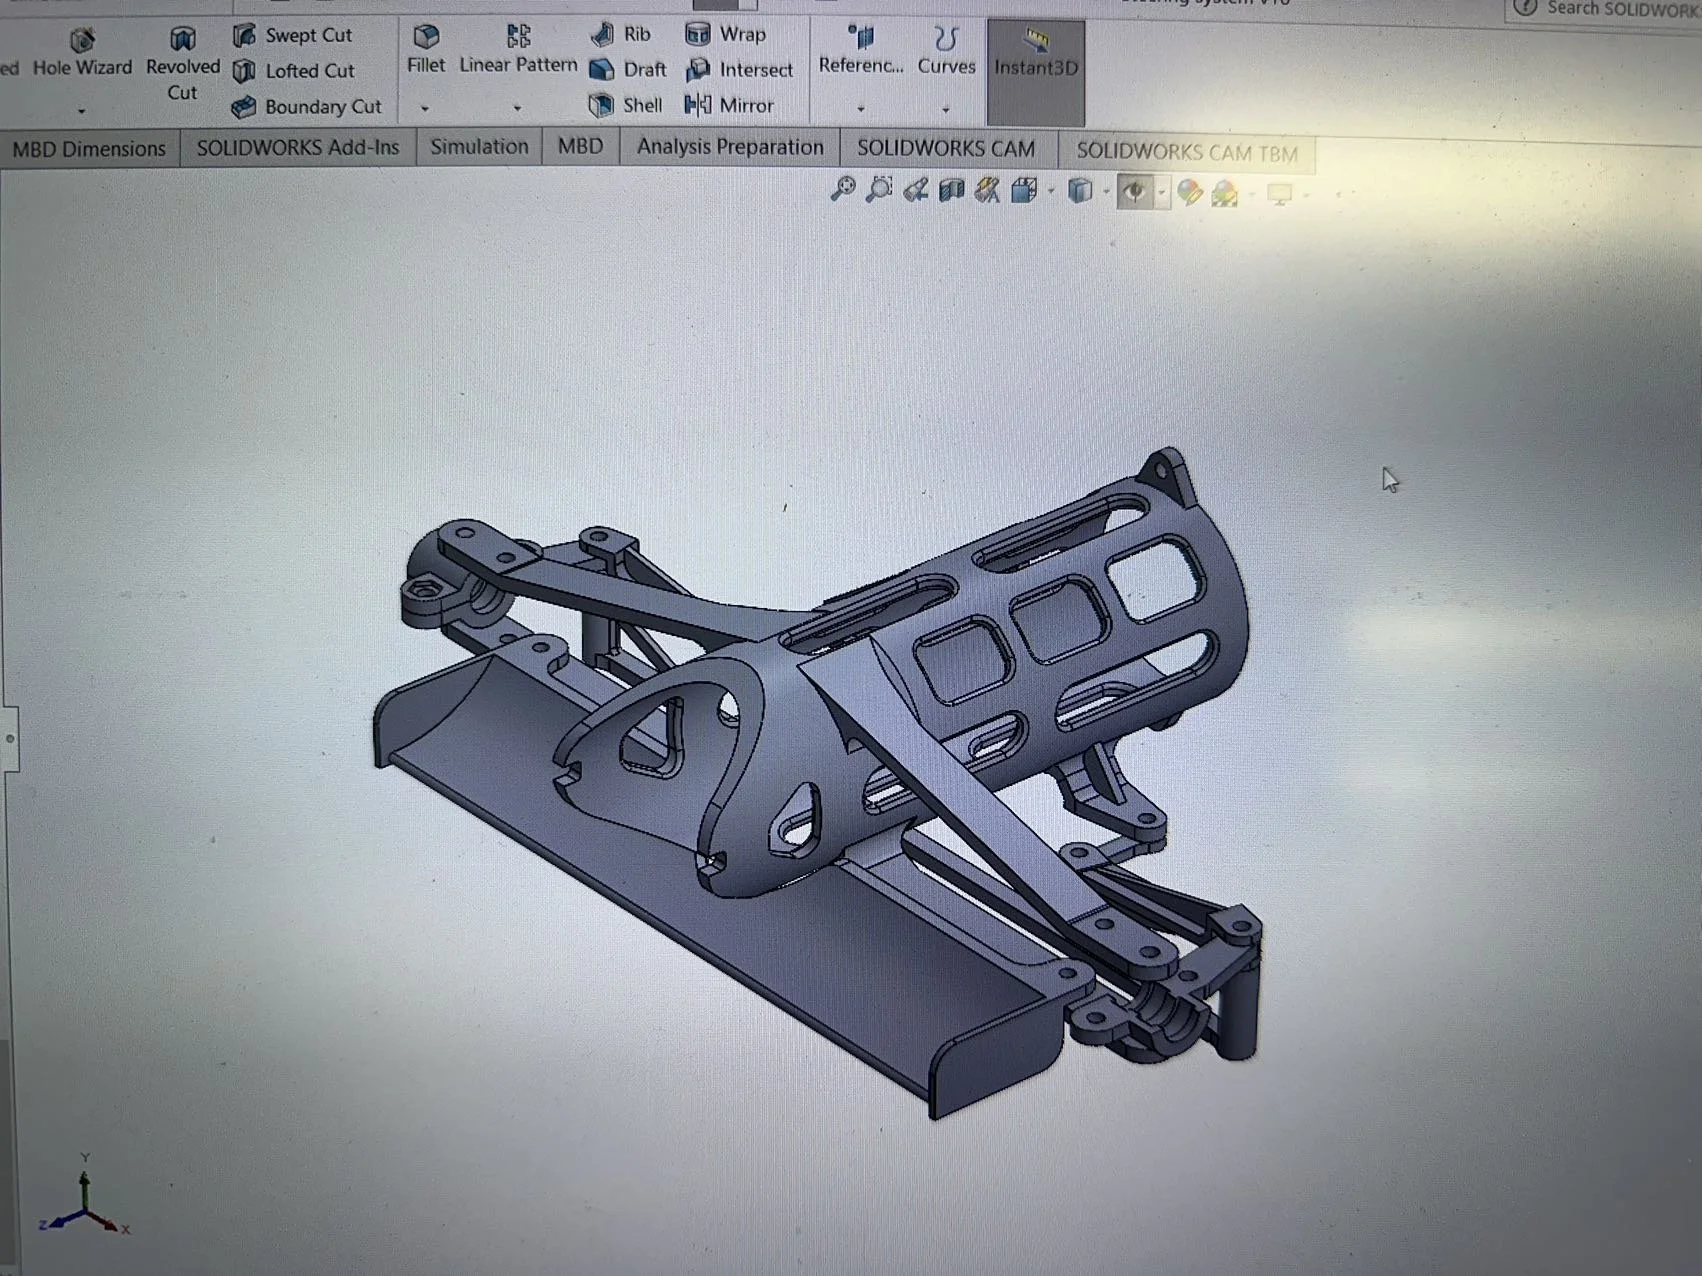Expand Display Style dropdown arrow
The width and height of the screenshot is (1702, 1276).
1106,191
